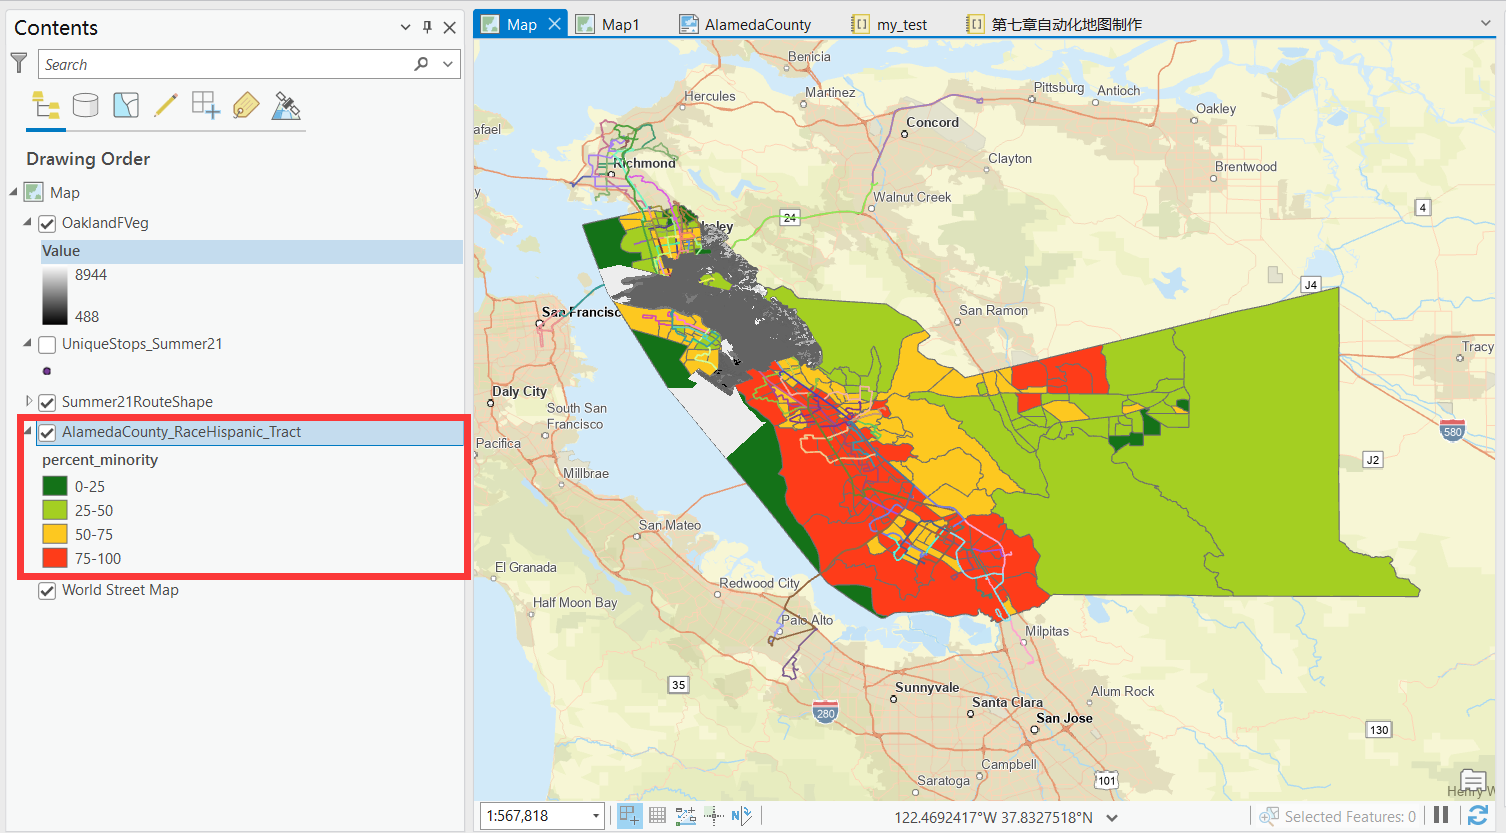Click the constraints icon in status bar
This screenshot has width=1506, height=833.
686,816
